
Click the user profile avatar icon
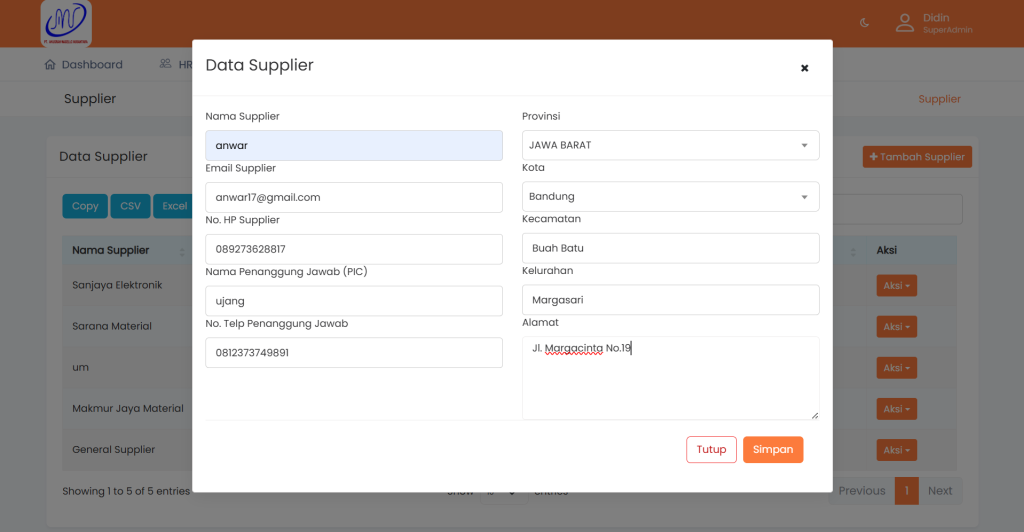[x=904, y=23]
